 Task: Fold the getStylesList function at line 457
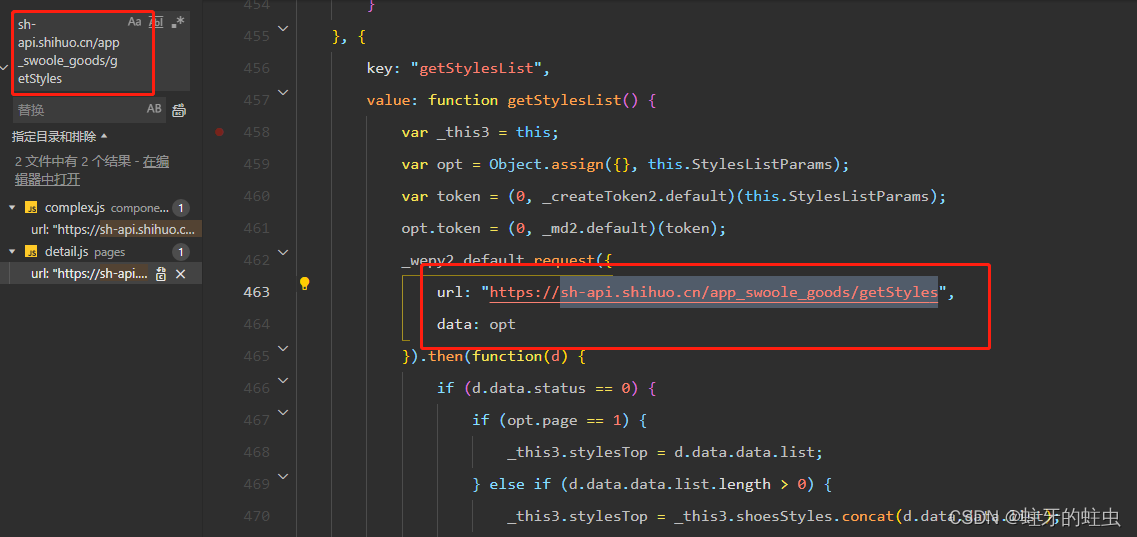[x=283, y=92]
